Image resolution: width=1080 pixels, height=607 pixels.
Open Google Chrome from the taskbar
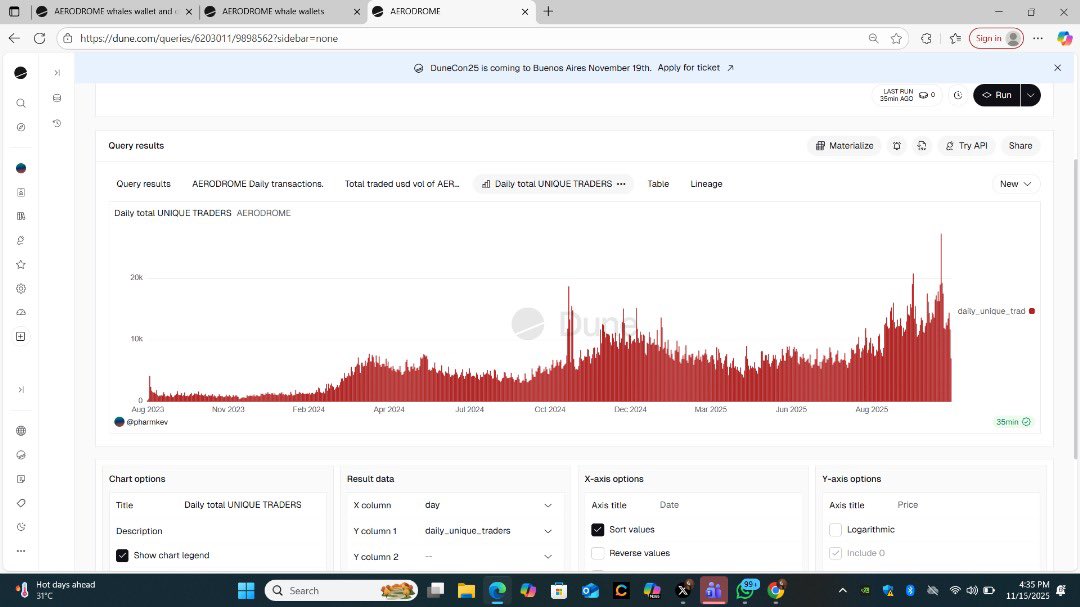[x=776, y=590]
